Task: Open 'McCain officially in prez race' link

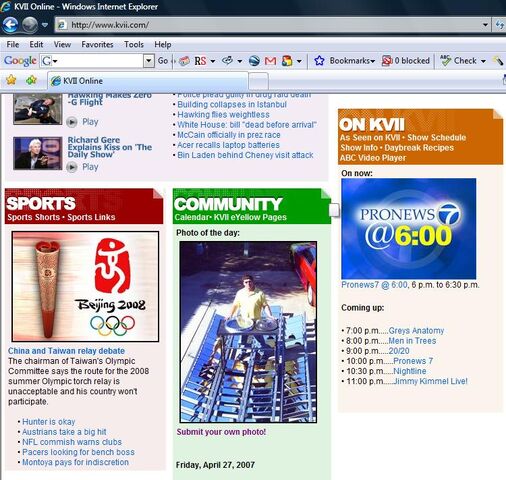Action: tap(229, 135)
